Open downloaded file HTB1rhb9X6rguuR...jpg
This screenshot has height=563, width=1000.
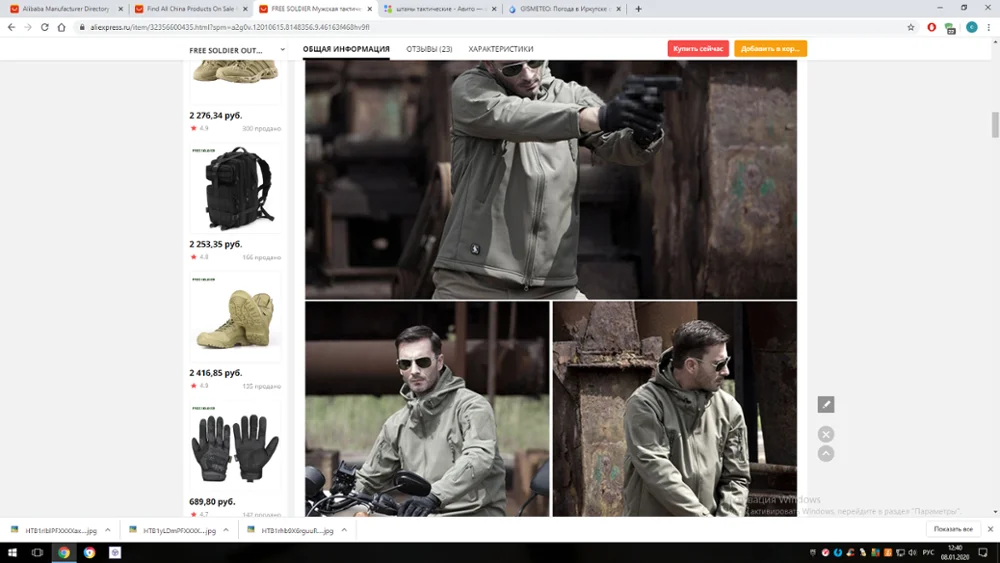(x=290, y=530)
